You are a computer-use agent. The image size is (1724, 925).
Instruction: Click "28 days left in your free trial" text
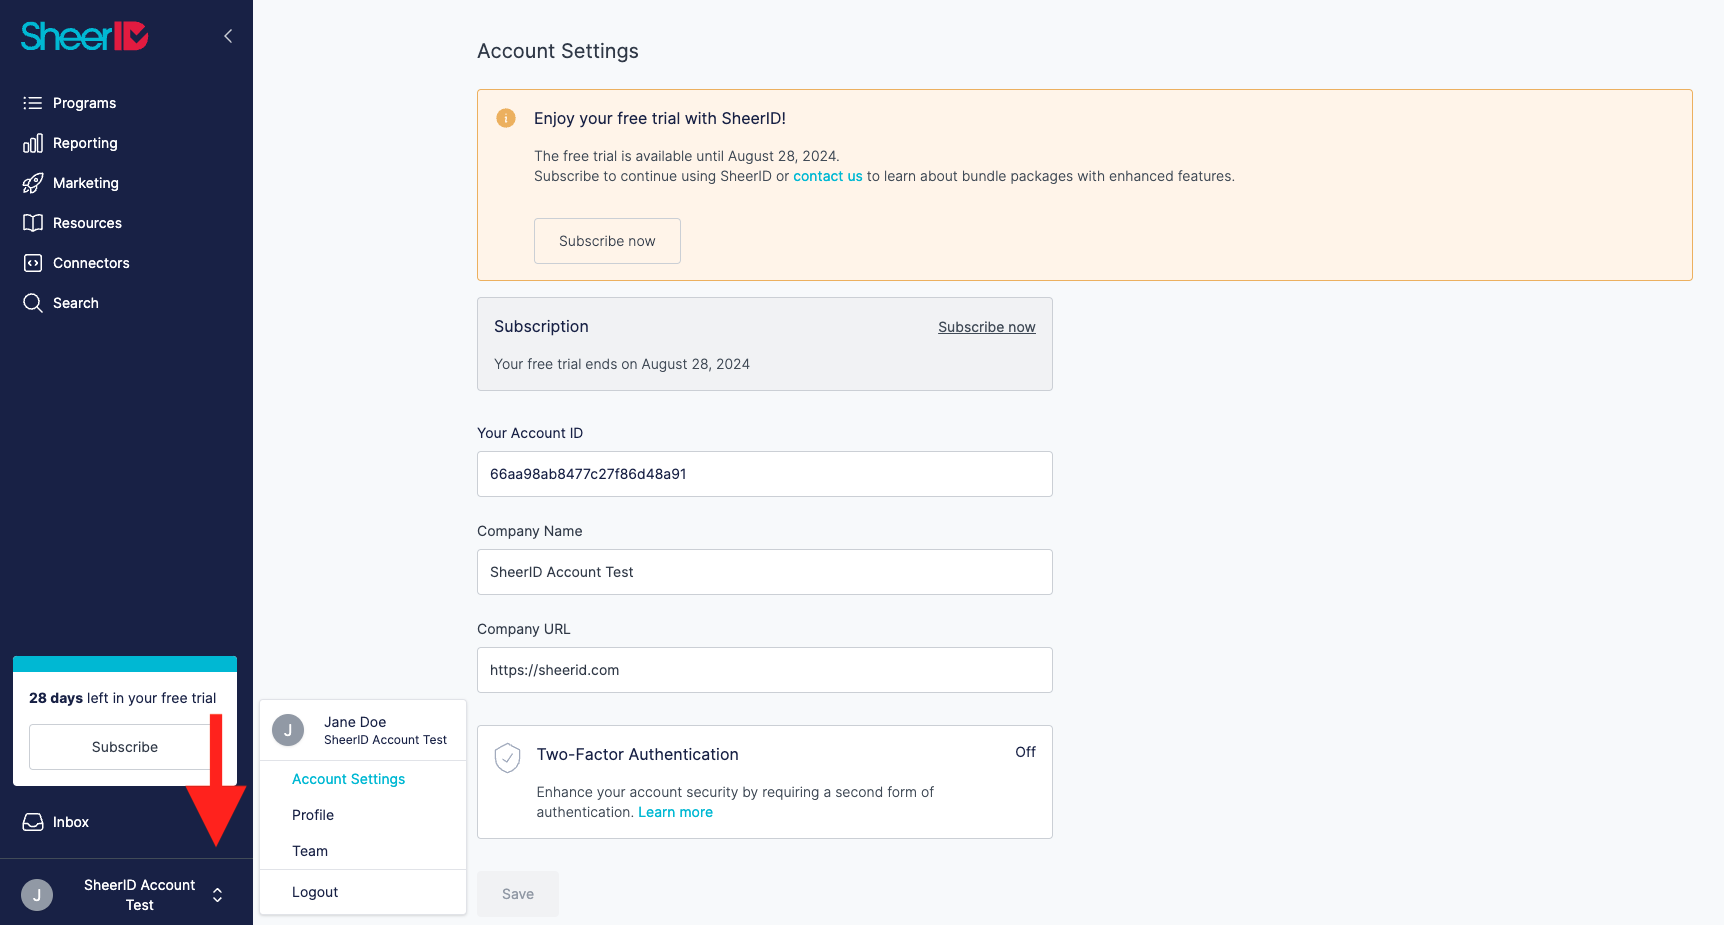[123, 698]
